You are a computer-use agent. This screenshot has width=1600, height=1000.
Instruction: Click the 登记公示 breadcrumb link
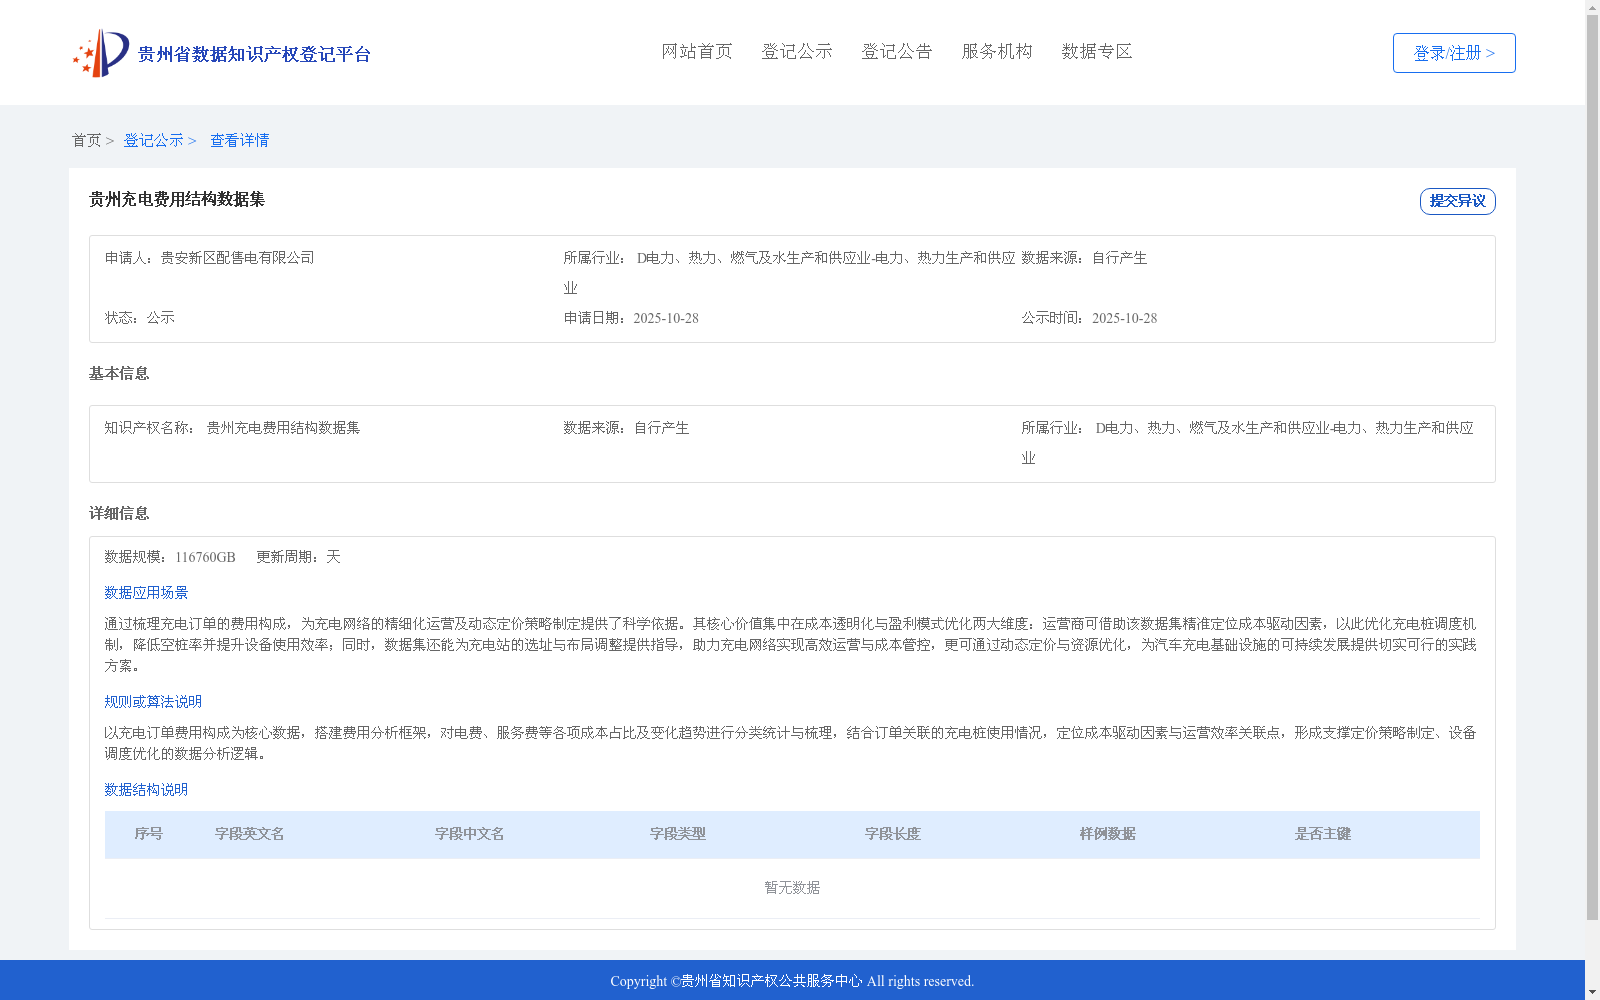pyautogui.click(x=153, y=140)
